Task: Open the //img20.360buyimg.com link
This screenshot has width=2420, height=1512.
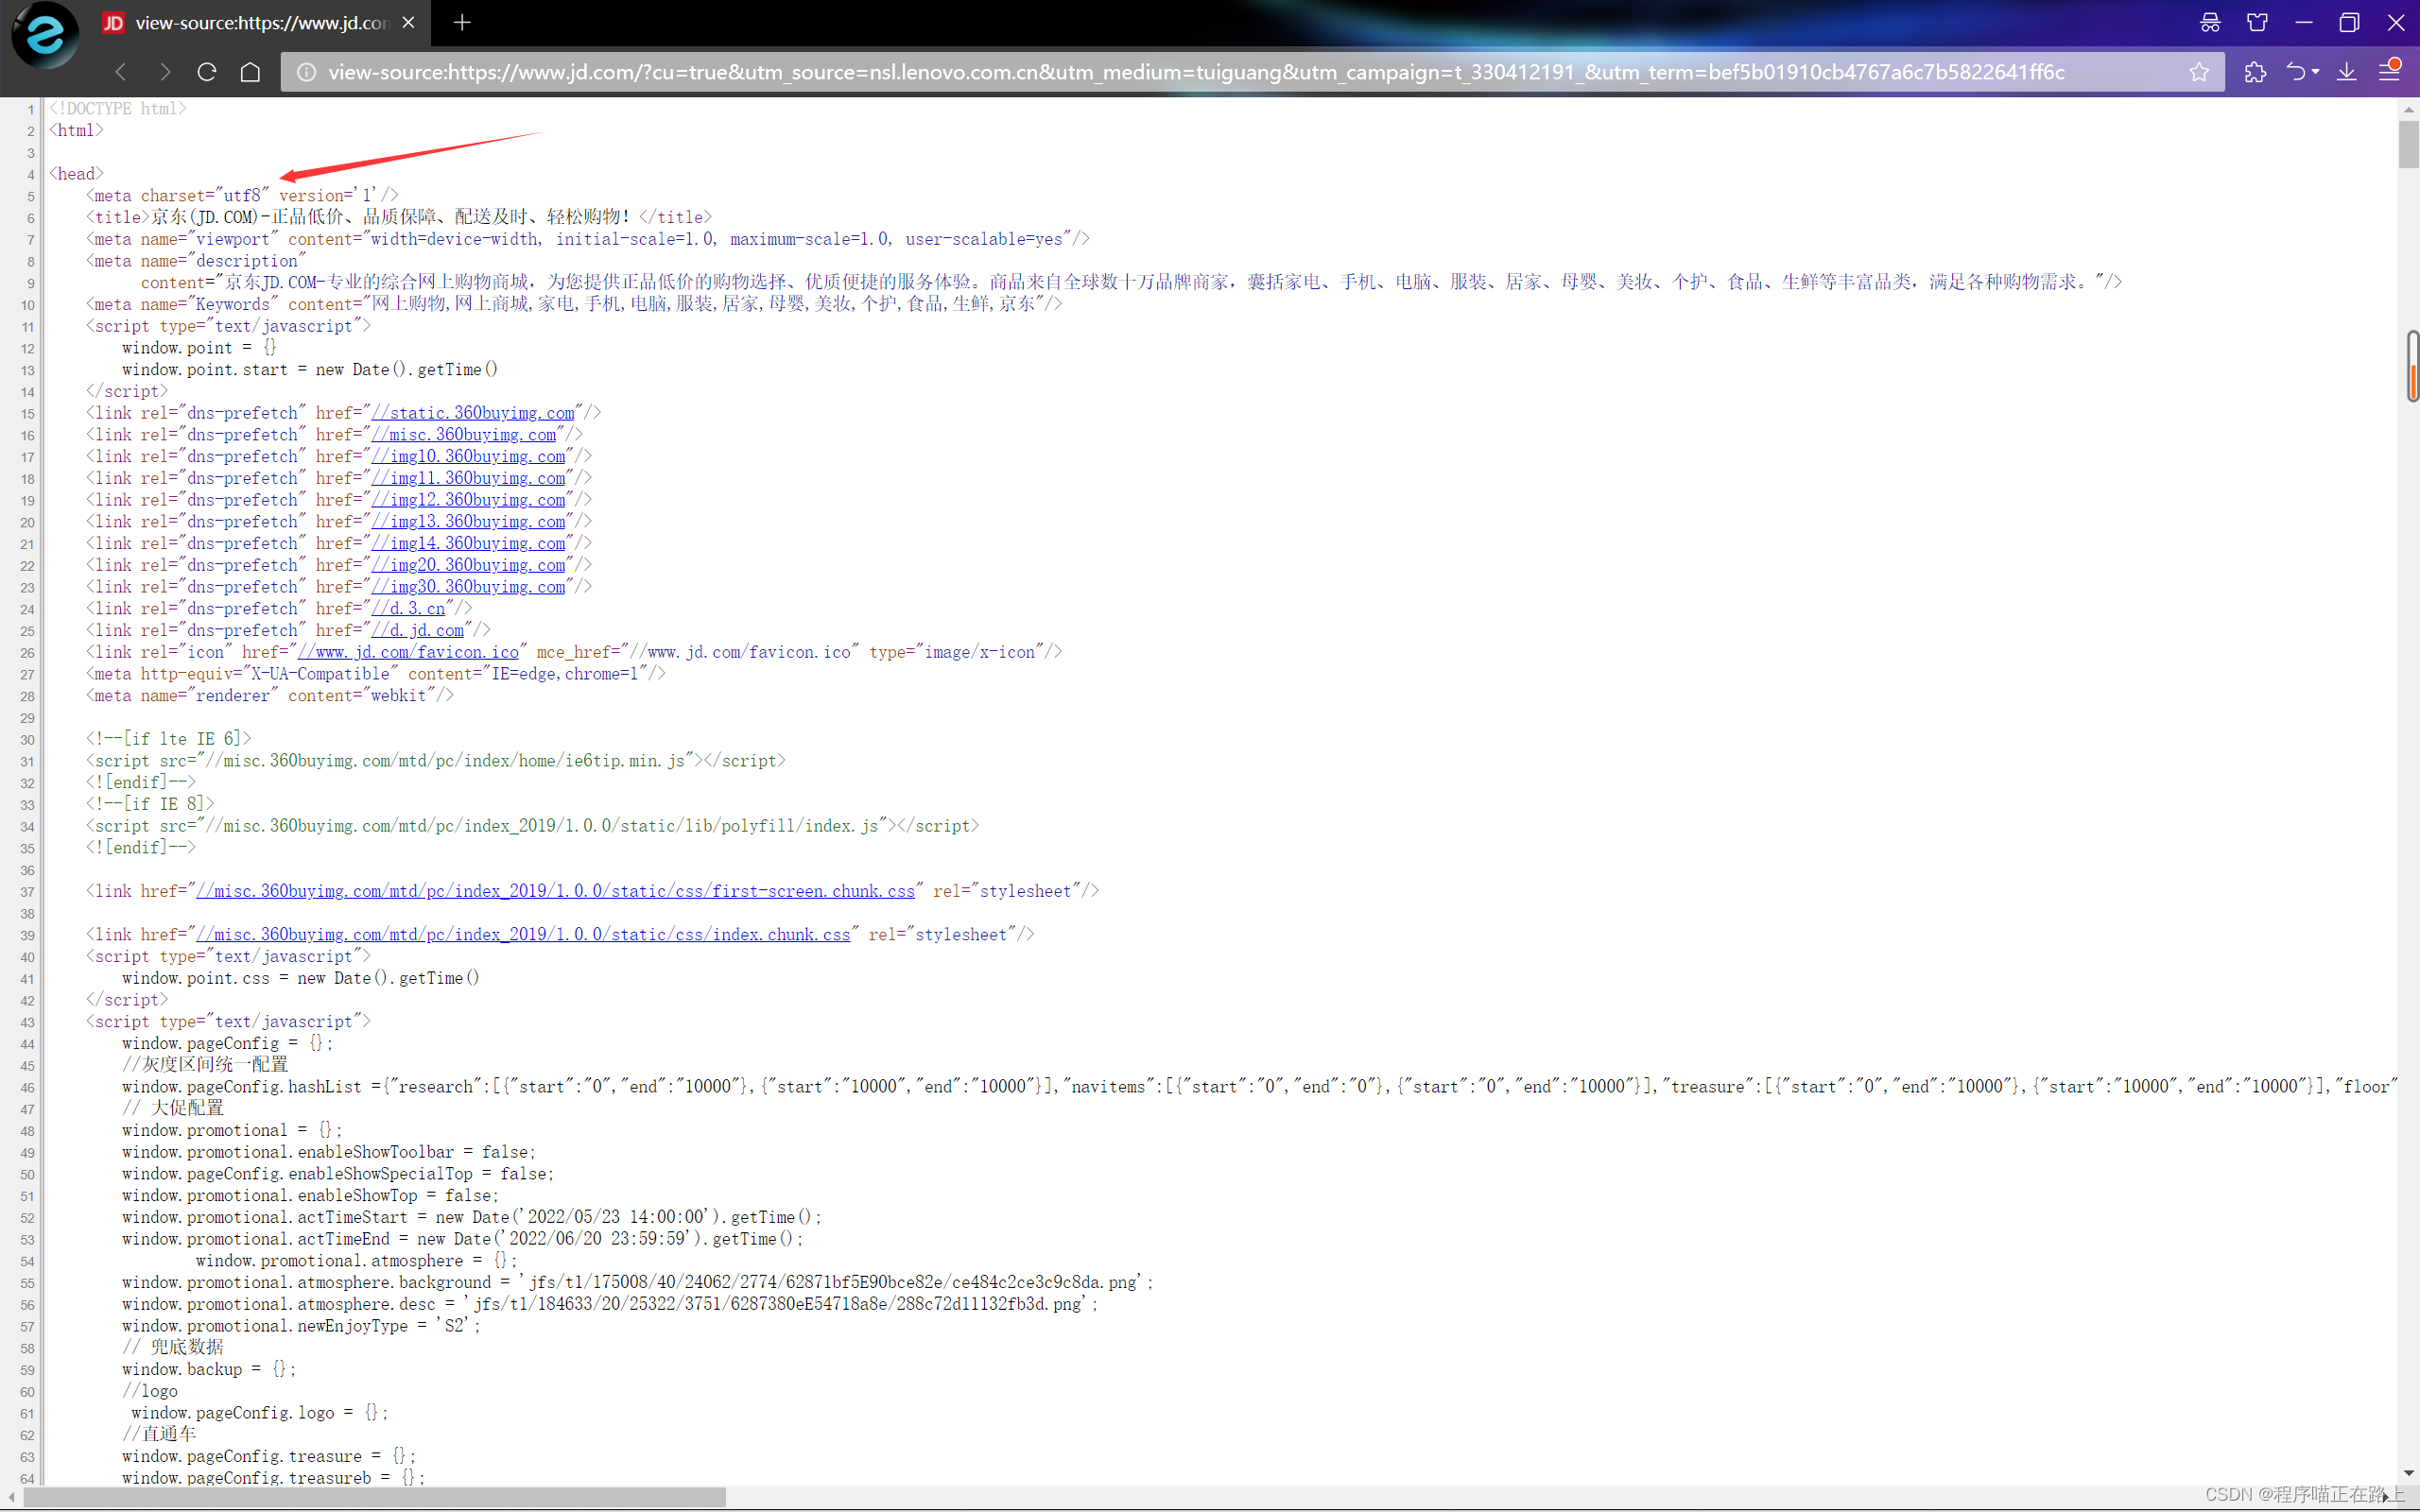Action: [x=468, y=566]
